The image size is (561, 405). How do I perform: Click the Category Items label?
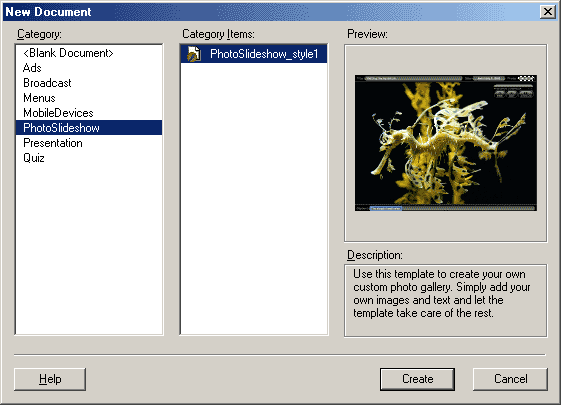tap(218, 34)
